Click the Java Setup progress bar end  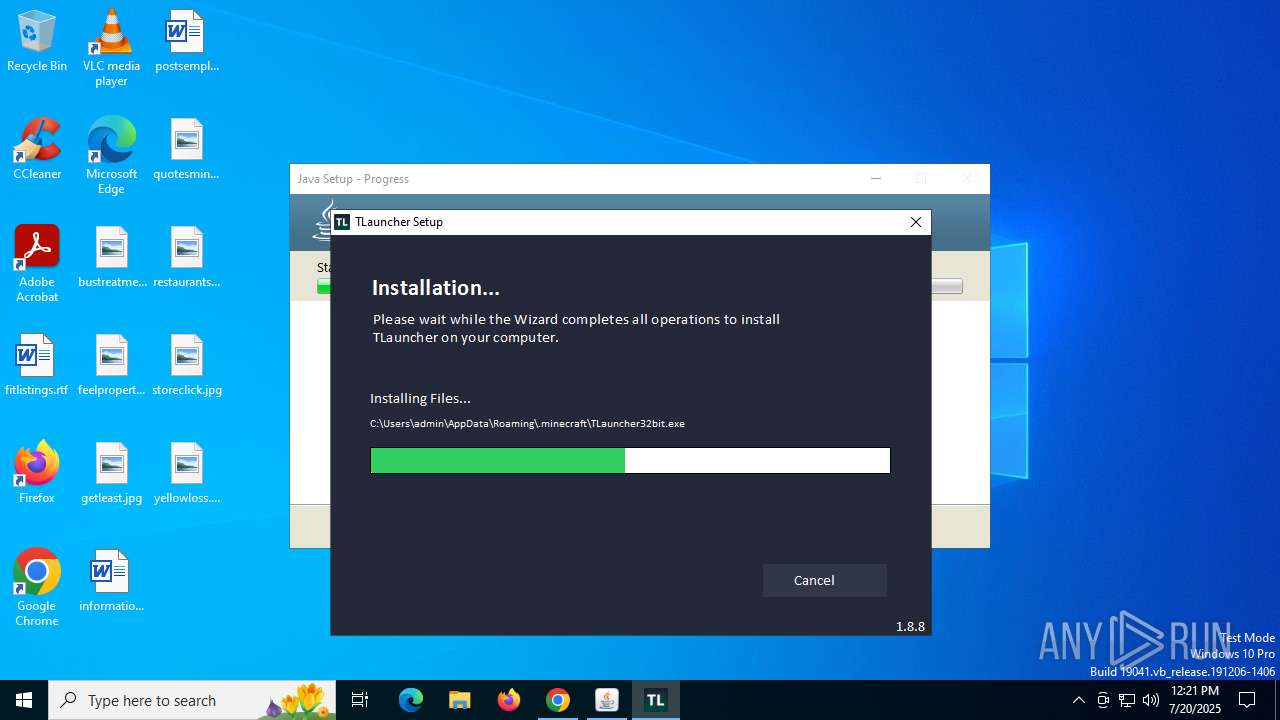(x=946, y=287)
